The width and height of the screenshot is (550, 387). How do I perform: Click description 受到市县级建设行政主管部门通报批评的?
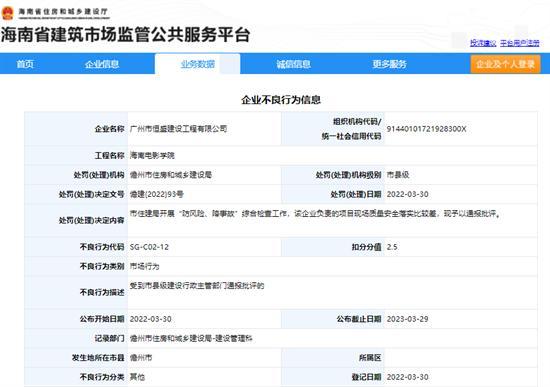coord(197,286)
